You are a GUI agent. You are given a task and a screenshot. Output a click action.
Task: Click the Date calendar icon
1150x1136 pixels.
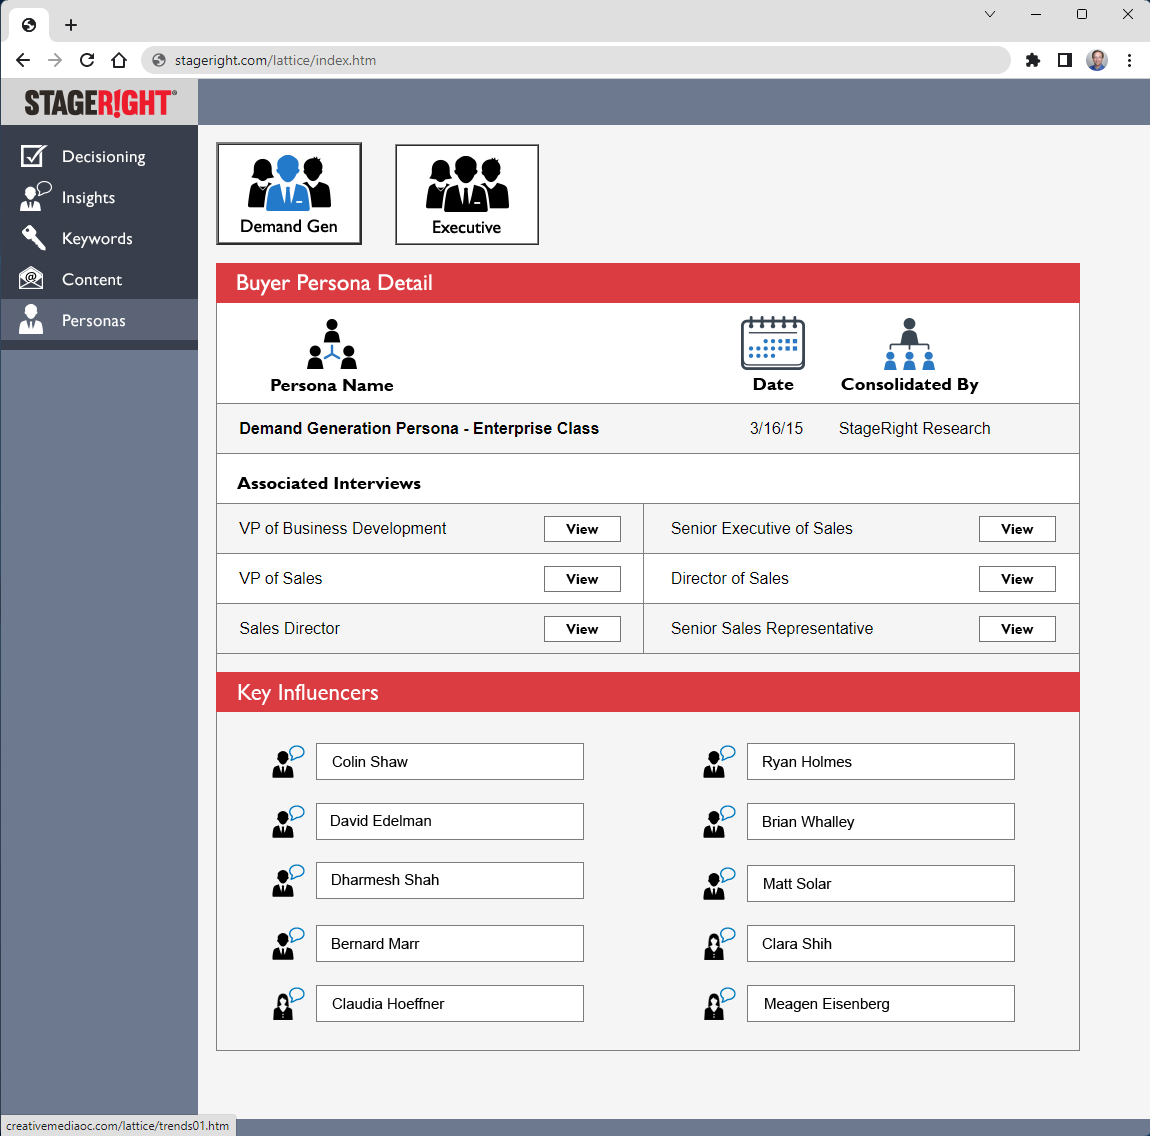coord(772,342)
